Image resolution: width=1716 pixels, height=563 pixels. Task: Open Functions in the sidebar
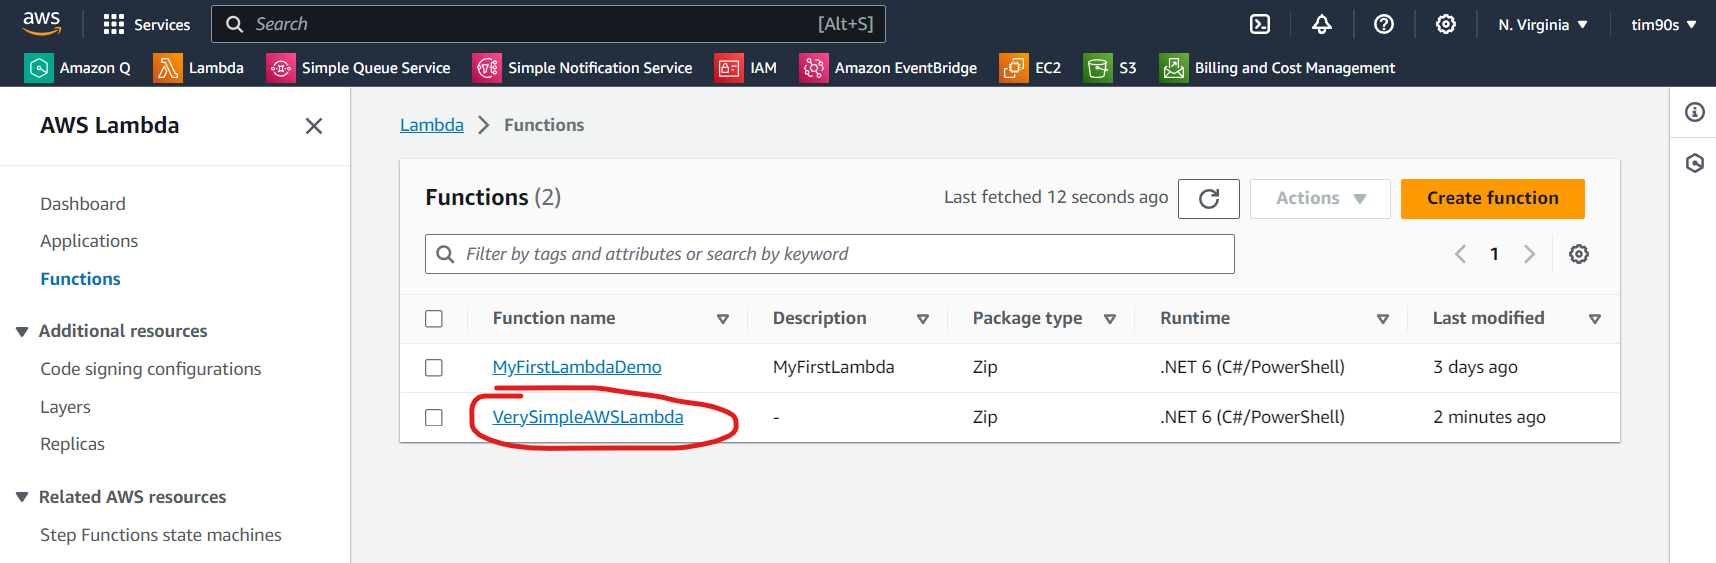pyautogui.click(x=80, y=279)
